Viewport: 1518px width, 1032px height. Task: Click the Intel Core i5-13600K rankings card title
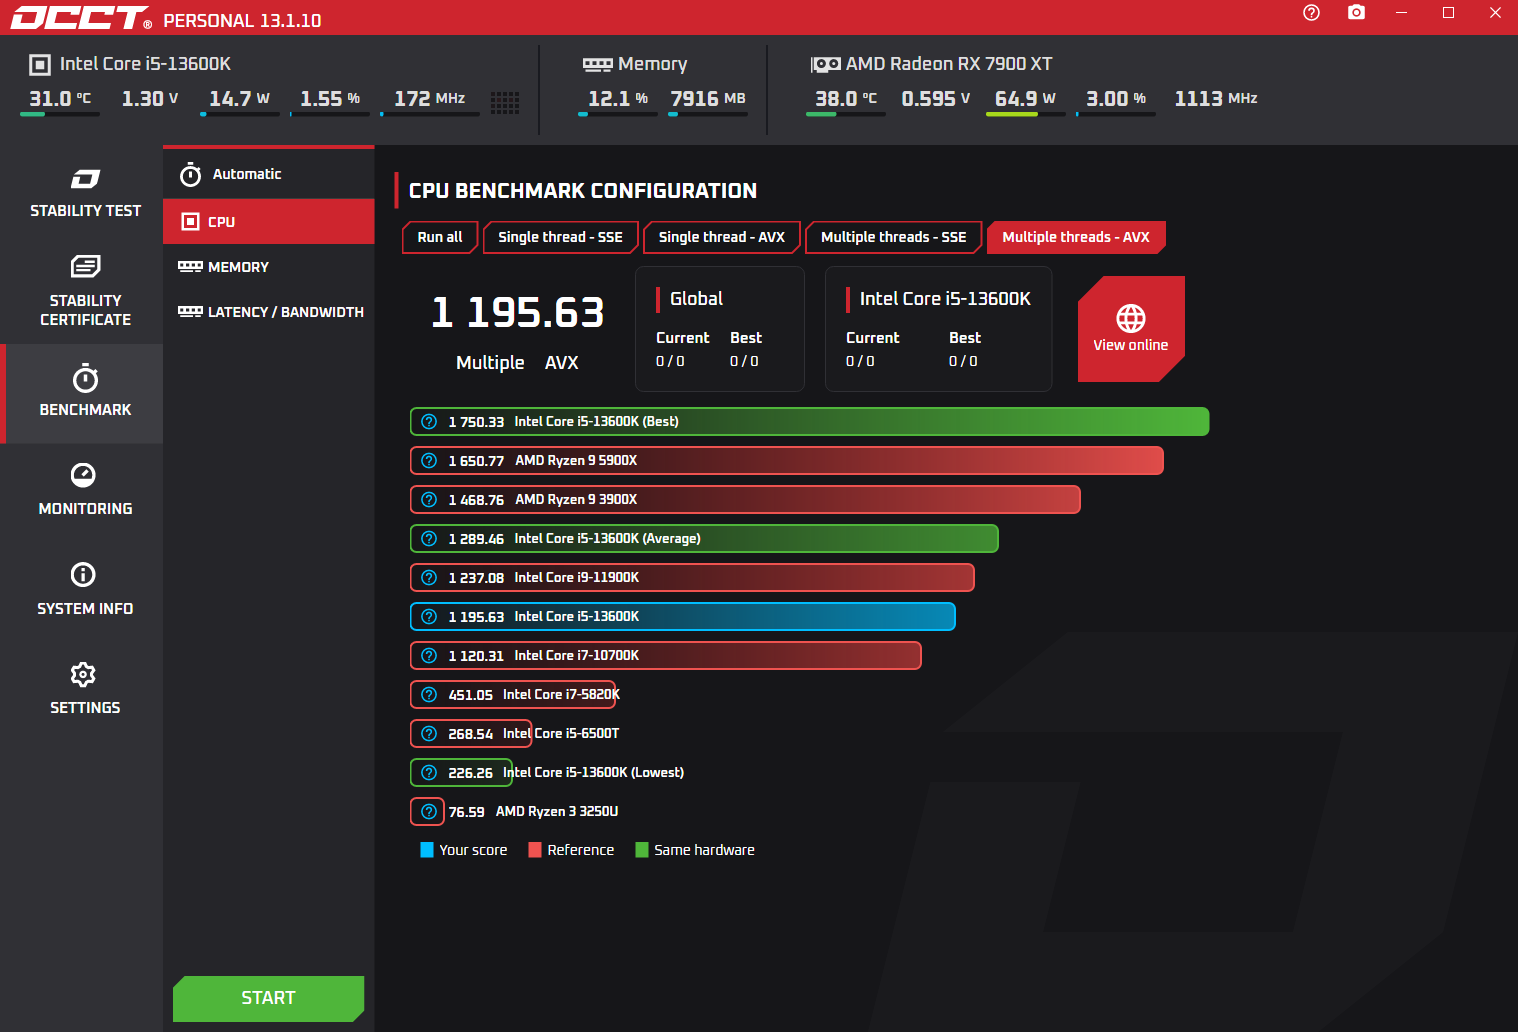point(945,299)
